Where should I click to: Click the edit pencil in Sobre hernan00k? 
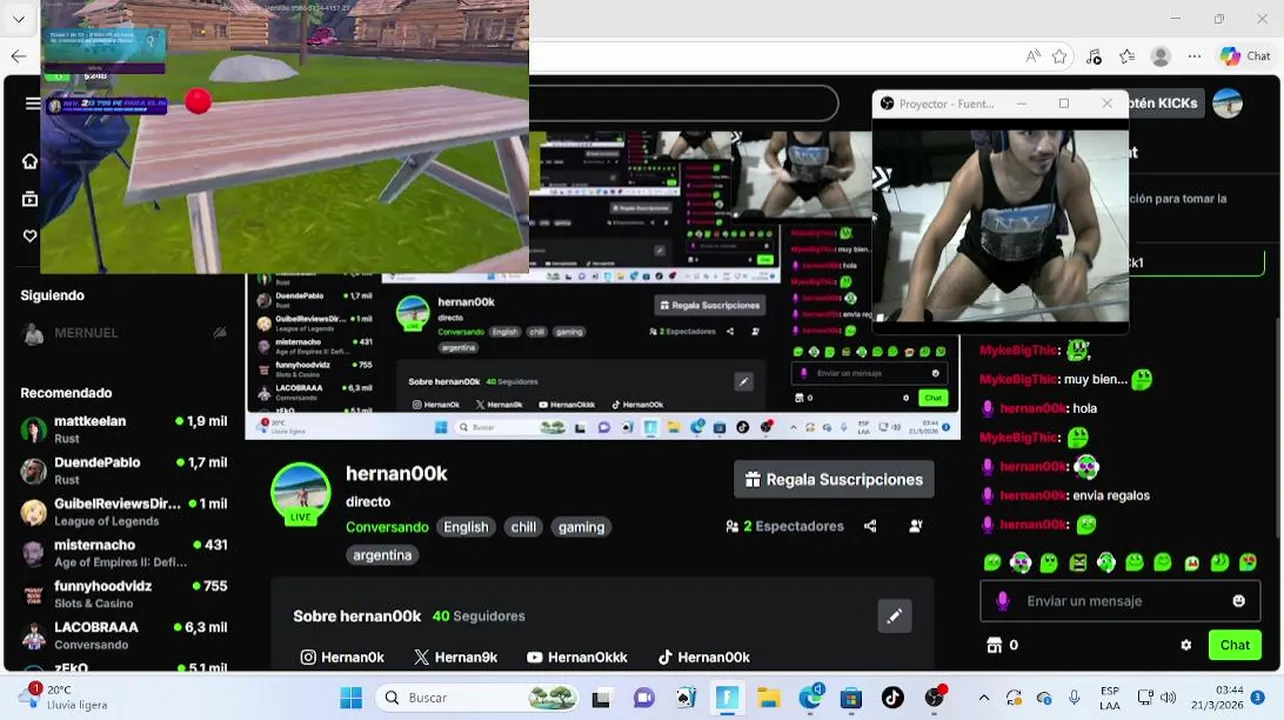click(x=894, y=616)
